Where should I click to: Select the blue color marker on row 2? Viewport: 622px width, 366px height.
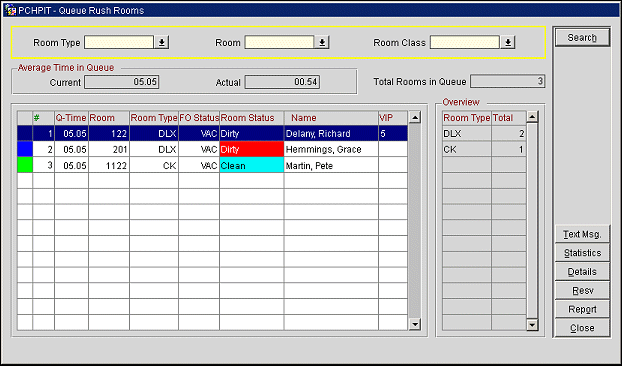25,149
